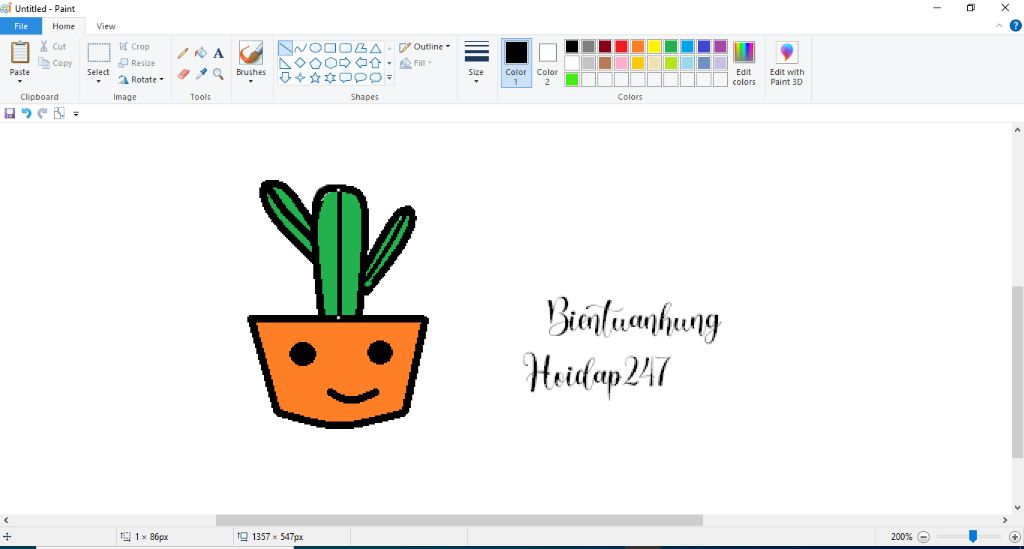1024x549 pixels.
Task: Pick the bright green custom color swatch
Action: 571,80
